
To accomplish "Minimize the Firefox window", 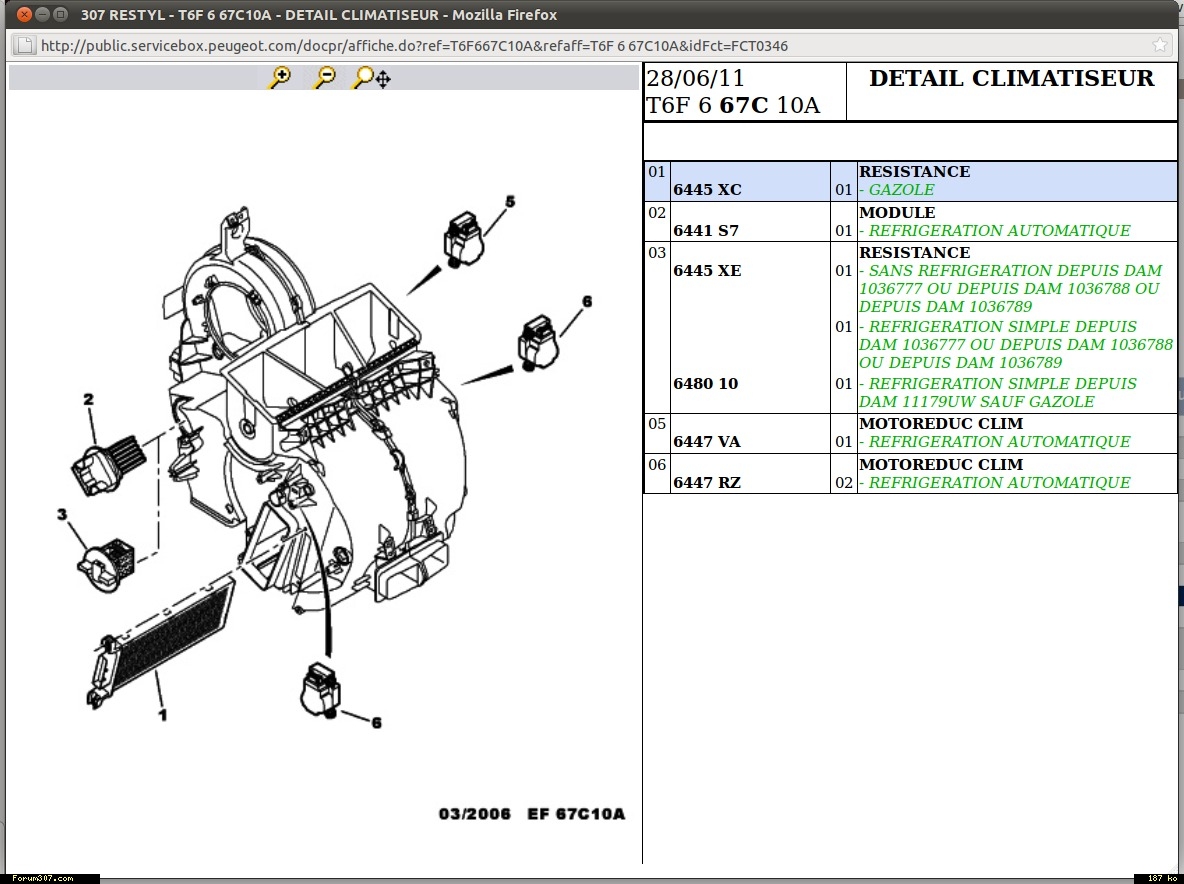I will [x=42, y=14].
